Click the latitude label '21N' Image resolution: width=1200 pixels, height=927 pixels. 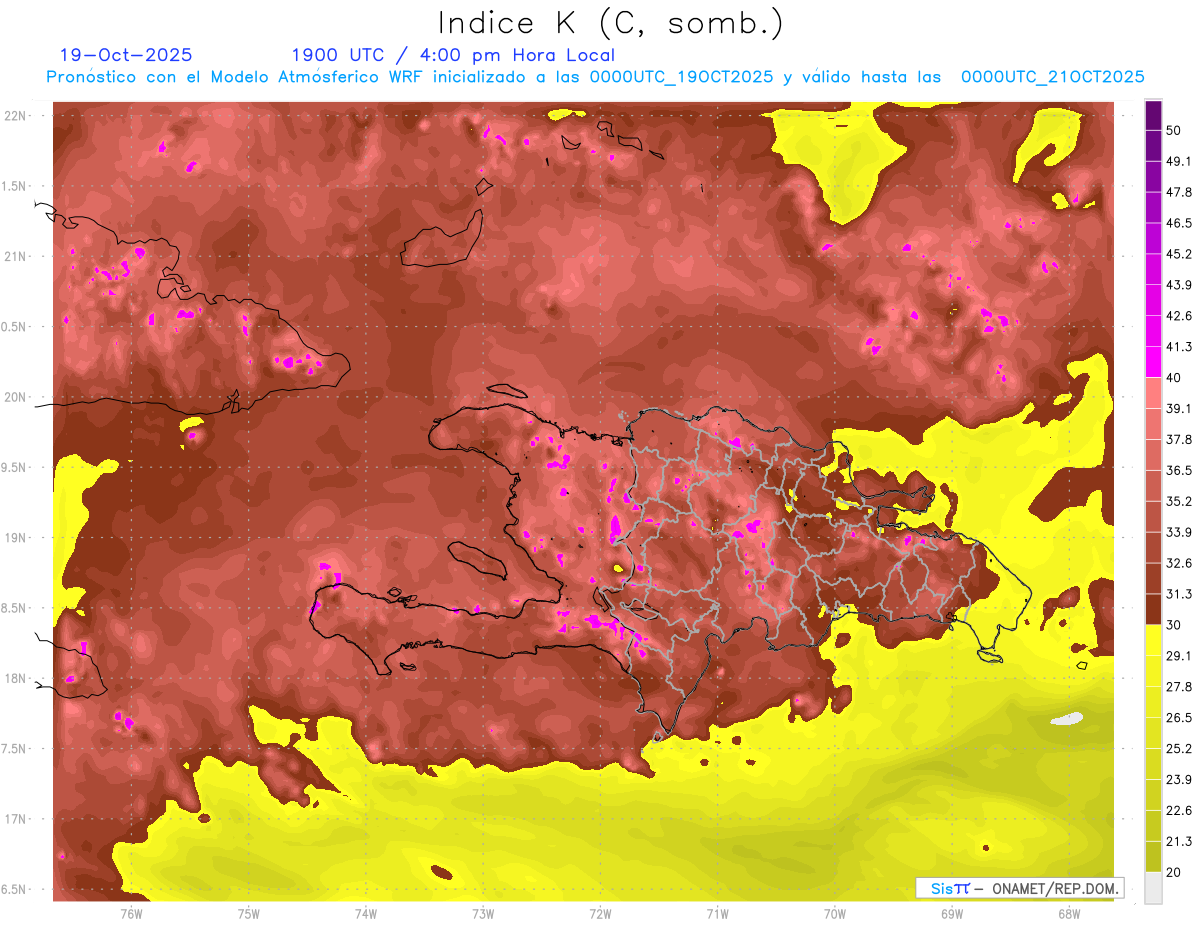click(17, 256)
